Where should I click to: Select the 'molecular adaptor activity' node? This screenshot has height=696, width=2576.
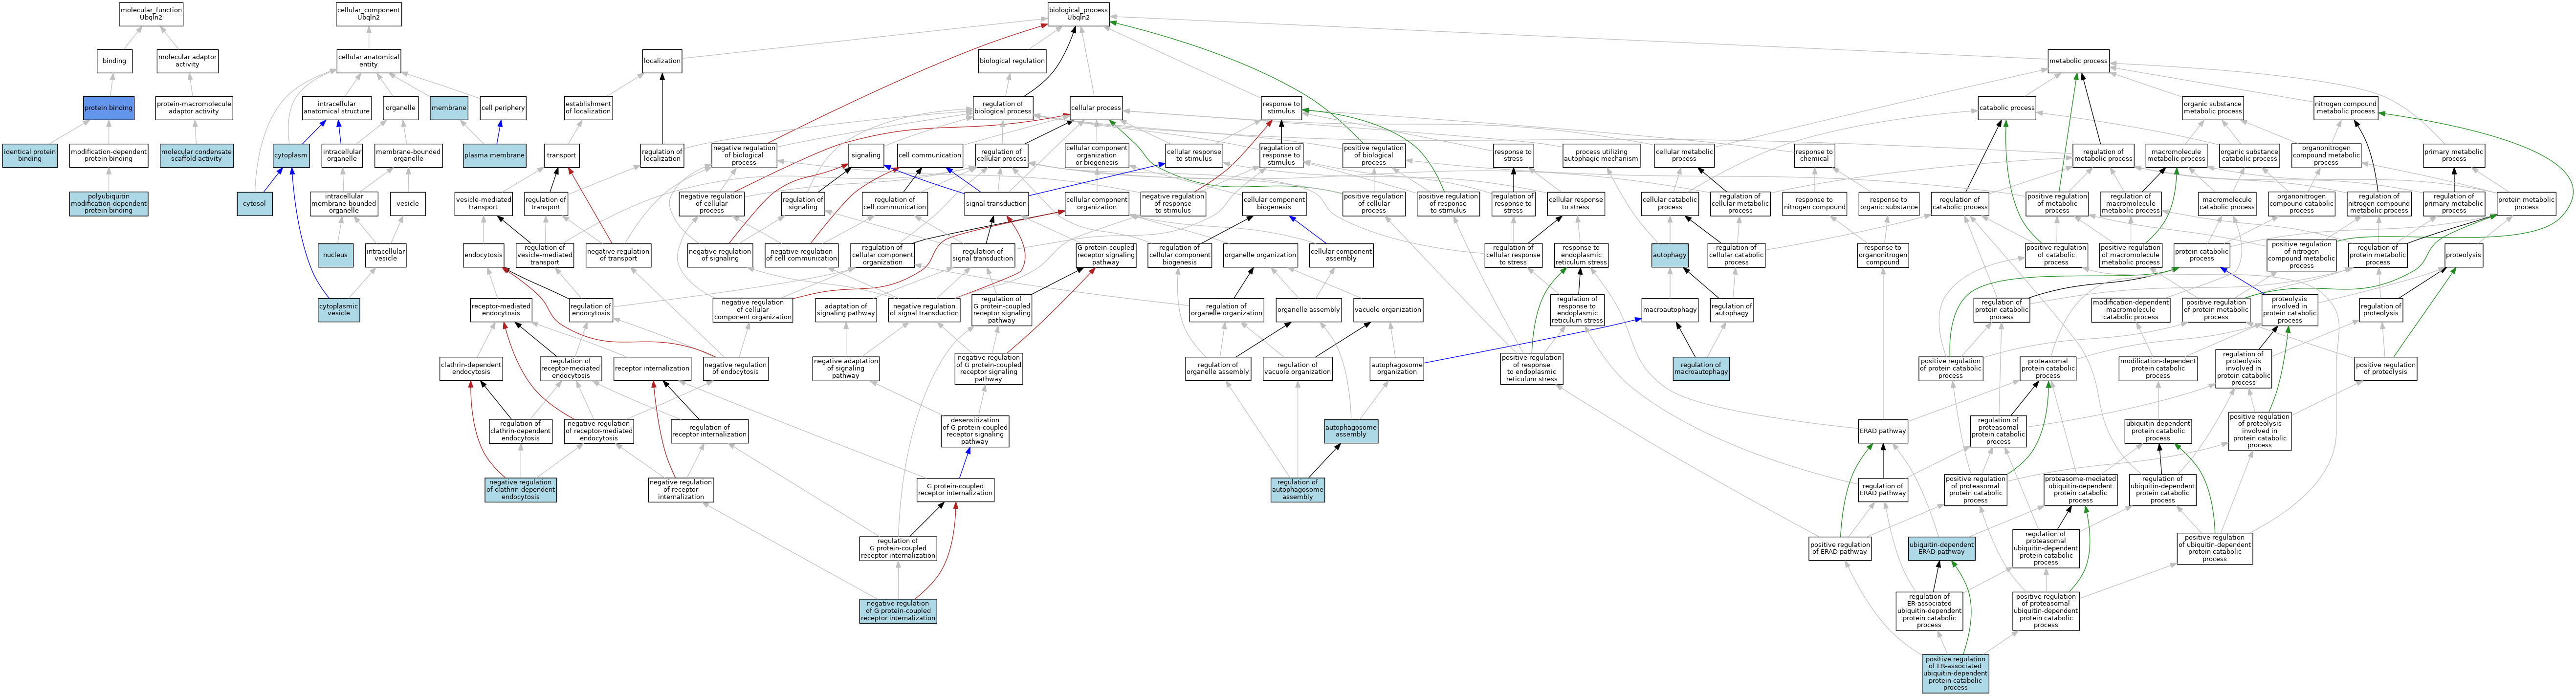(187, 61)
